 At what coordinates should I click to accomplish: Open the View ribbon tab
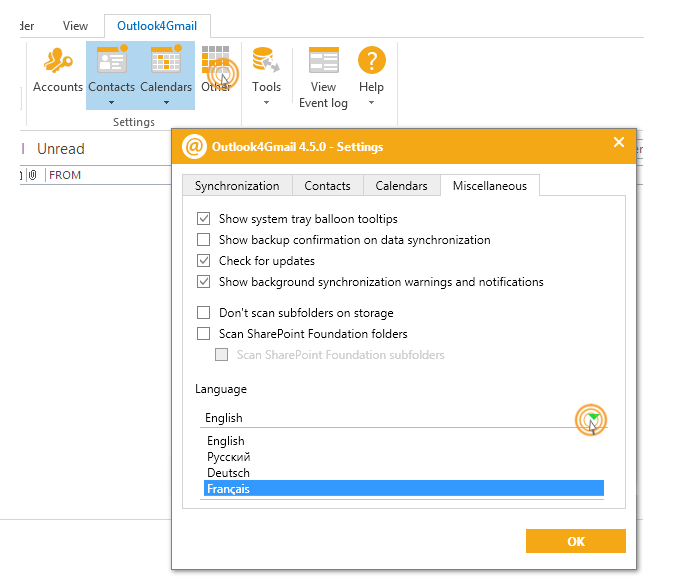coord(75,26)
